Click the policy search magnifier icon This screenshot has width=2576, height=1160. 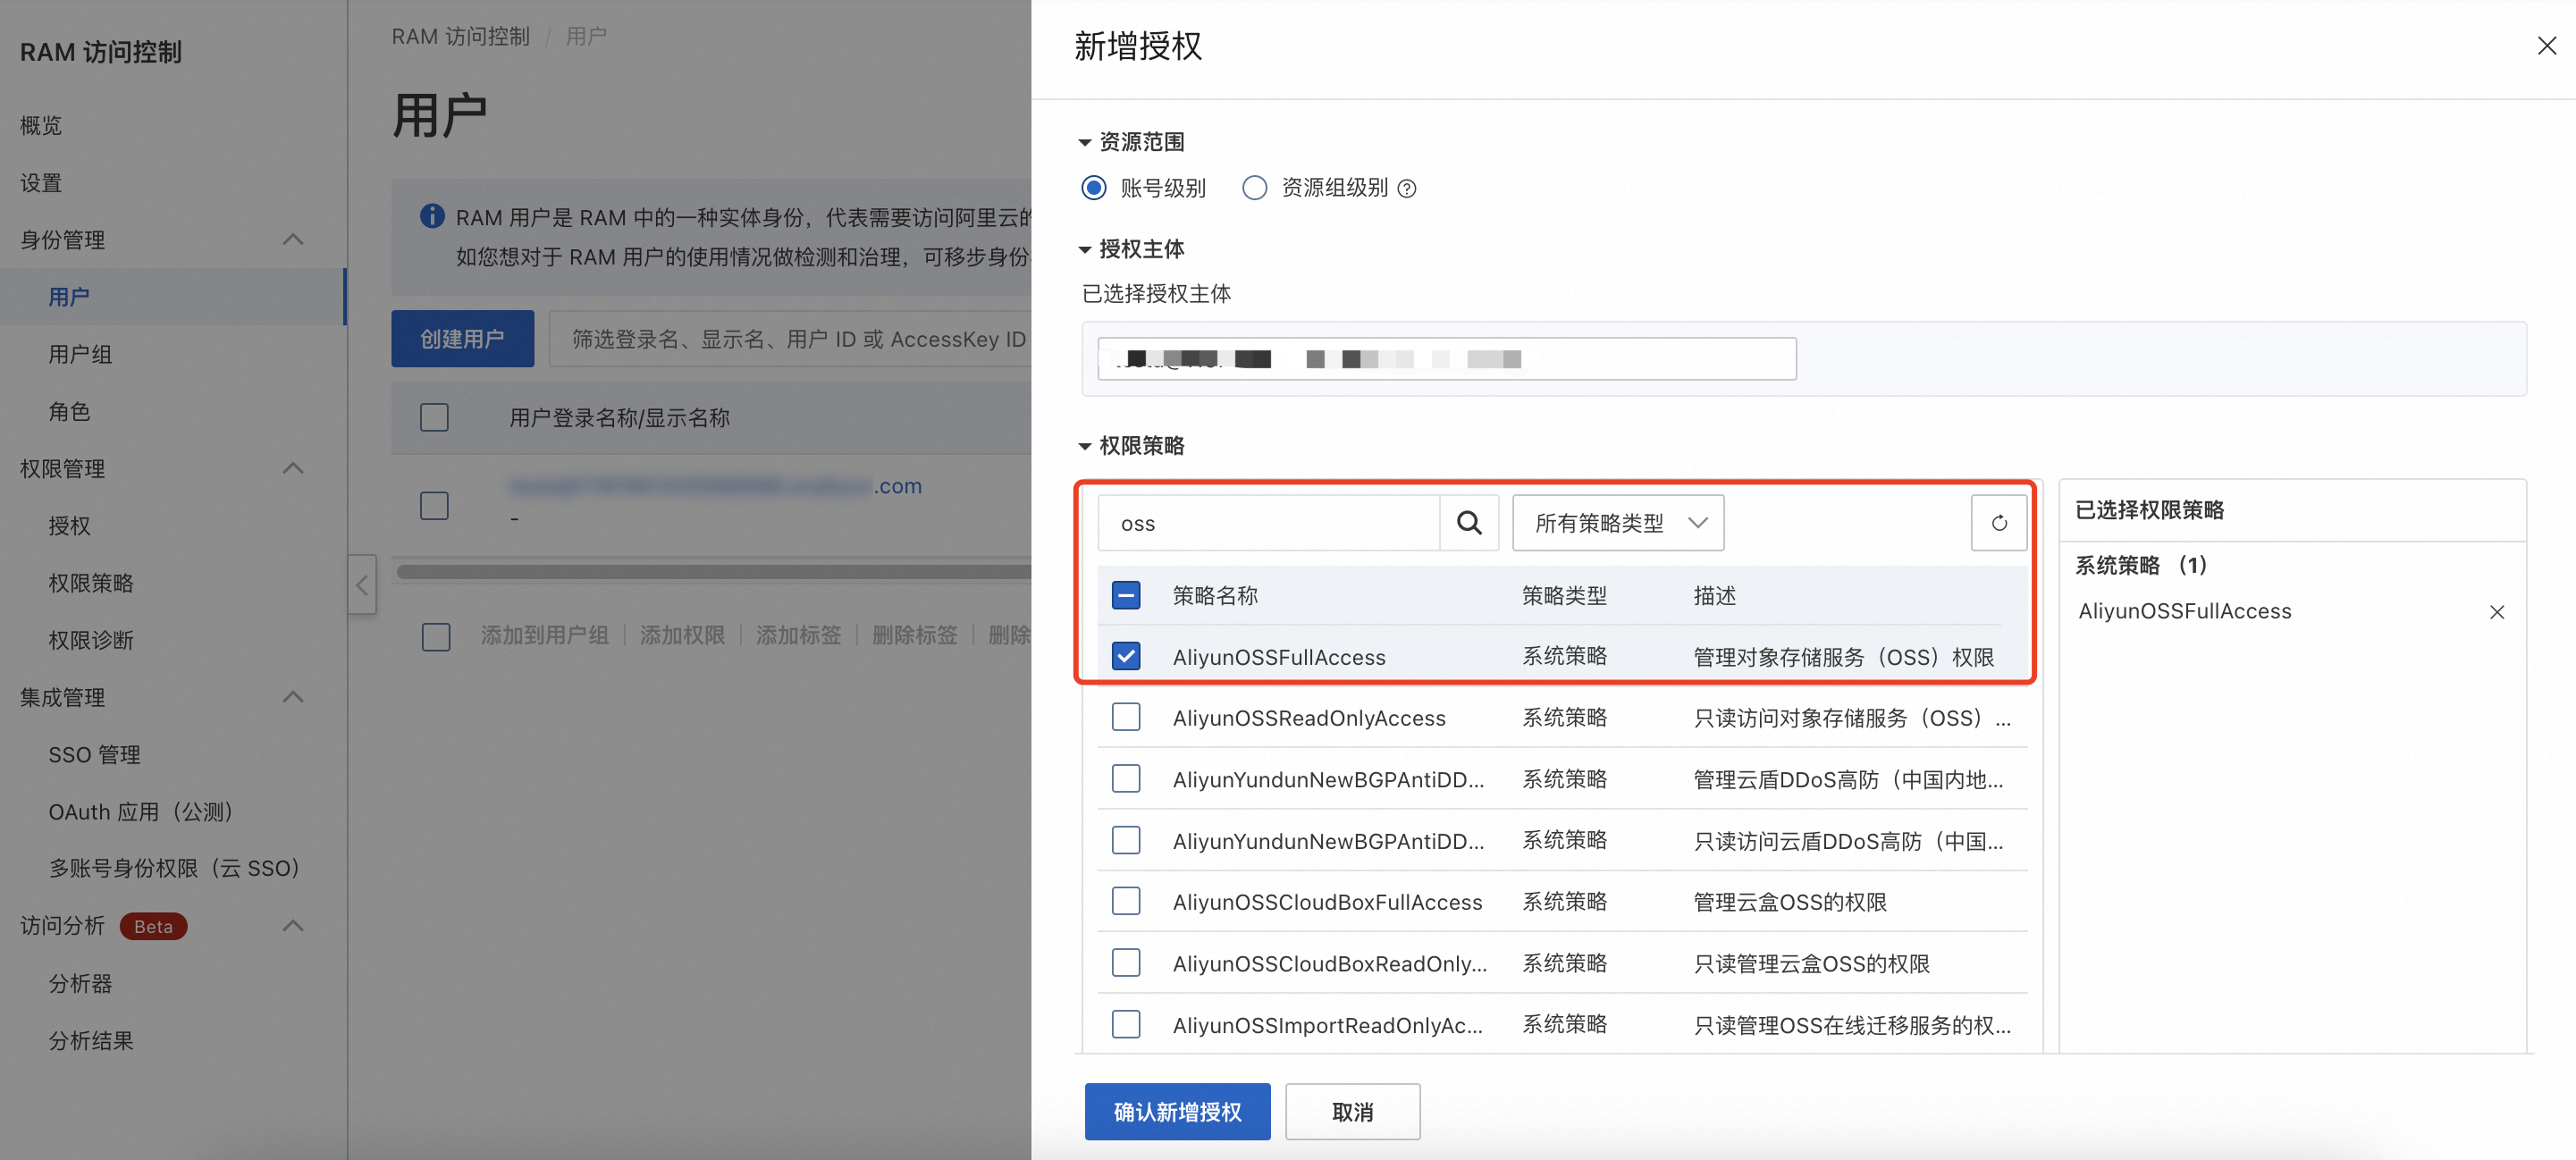tap(1468, 523)
